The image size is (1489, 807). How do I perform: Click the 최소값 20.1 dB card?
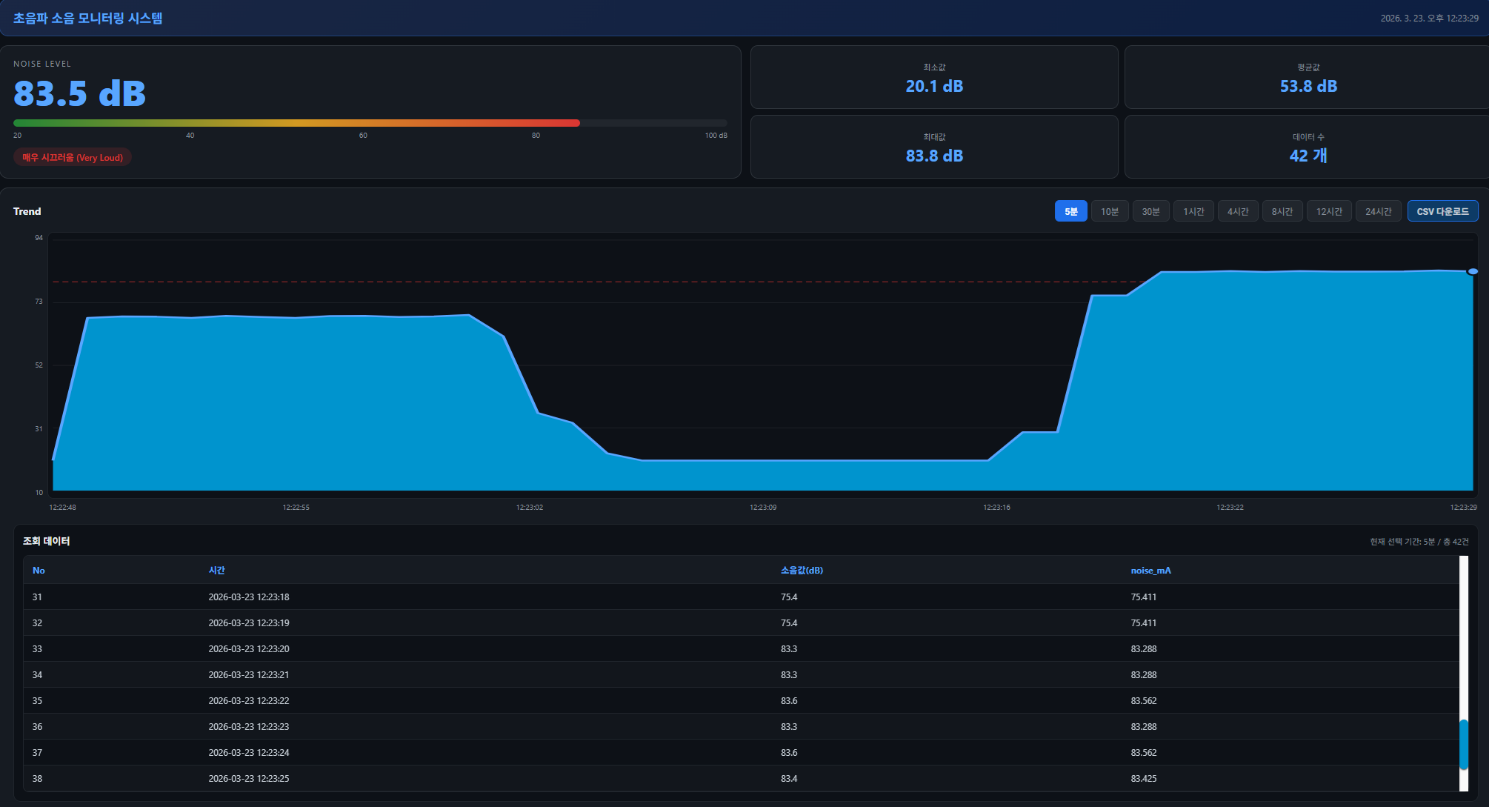(933, 77)
